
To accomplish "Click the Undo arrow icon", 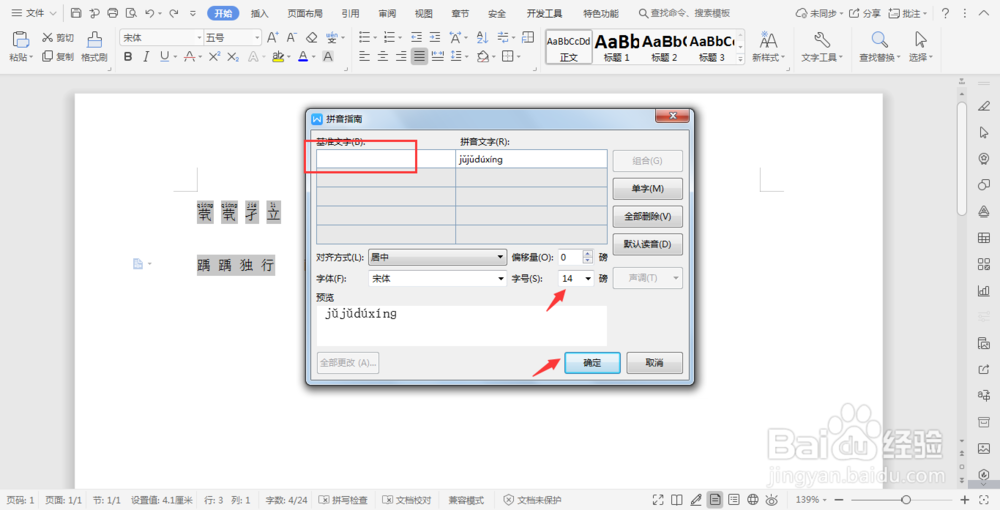I will click(x=149, y=13).
